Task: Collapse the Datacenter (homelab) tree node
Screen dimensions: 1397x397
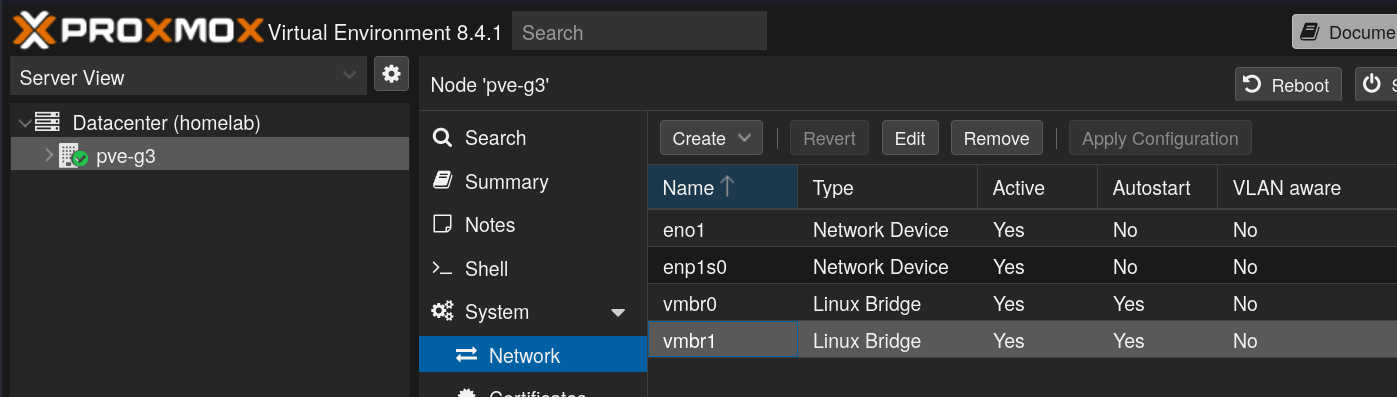Action: [24, 123]
